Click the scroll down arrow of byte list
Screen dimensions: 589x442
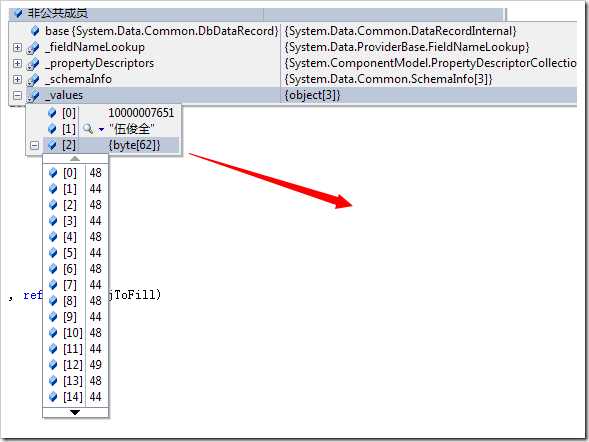[x=75, y=412]
